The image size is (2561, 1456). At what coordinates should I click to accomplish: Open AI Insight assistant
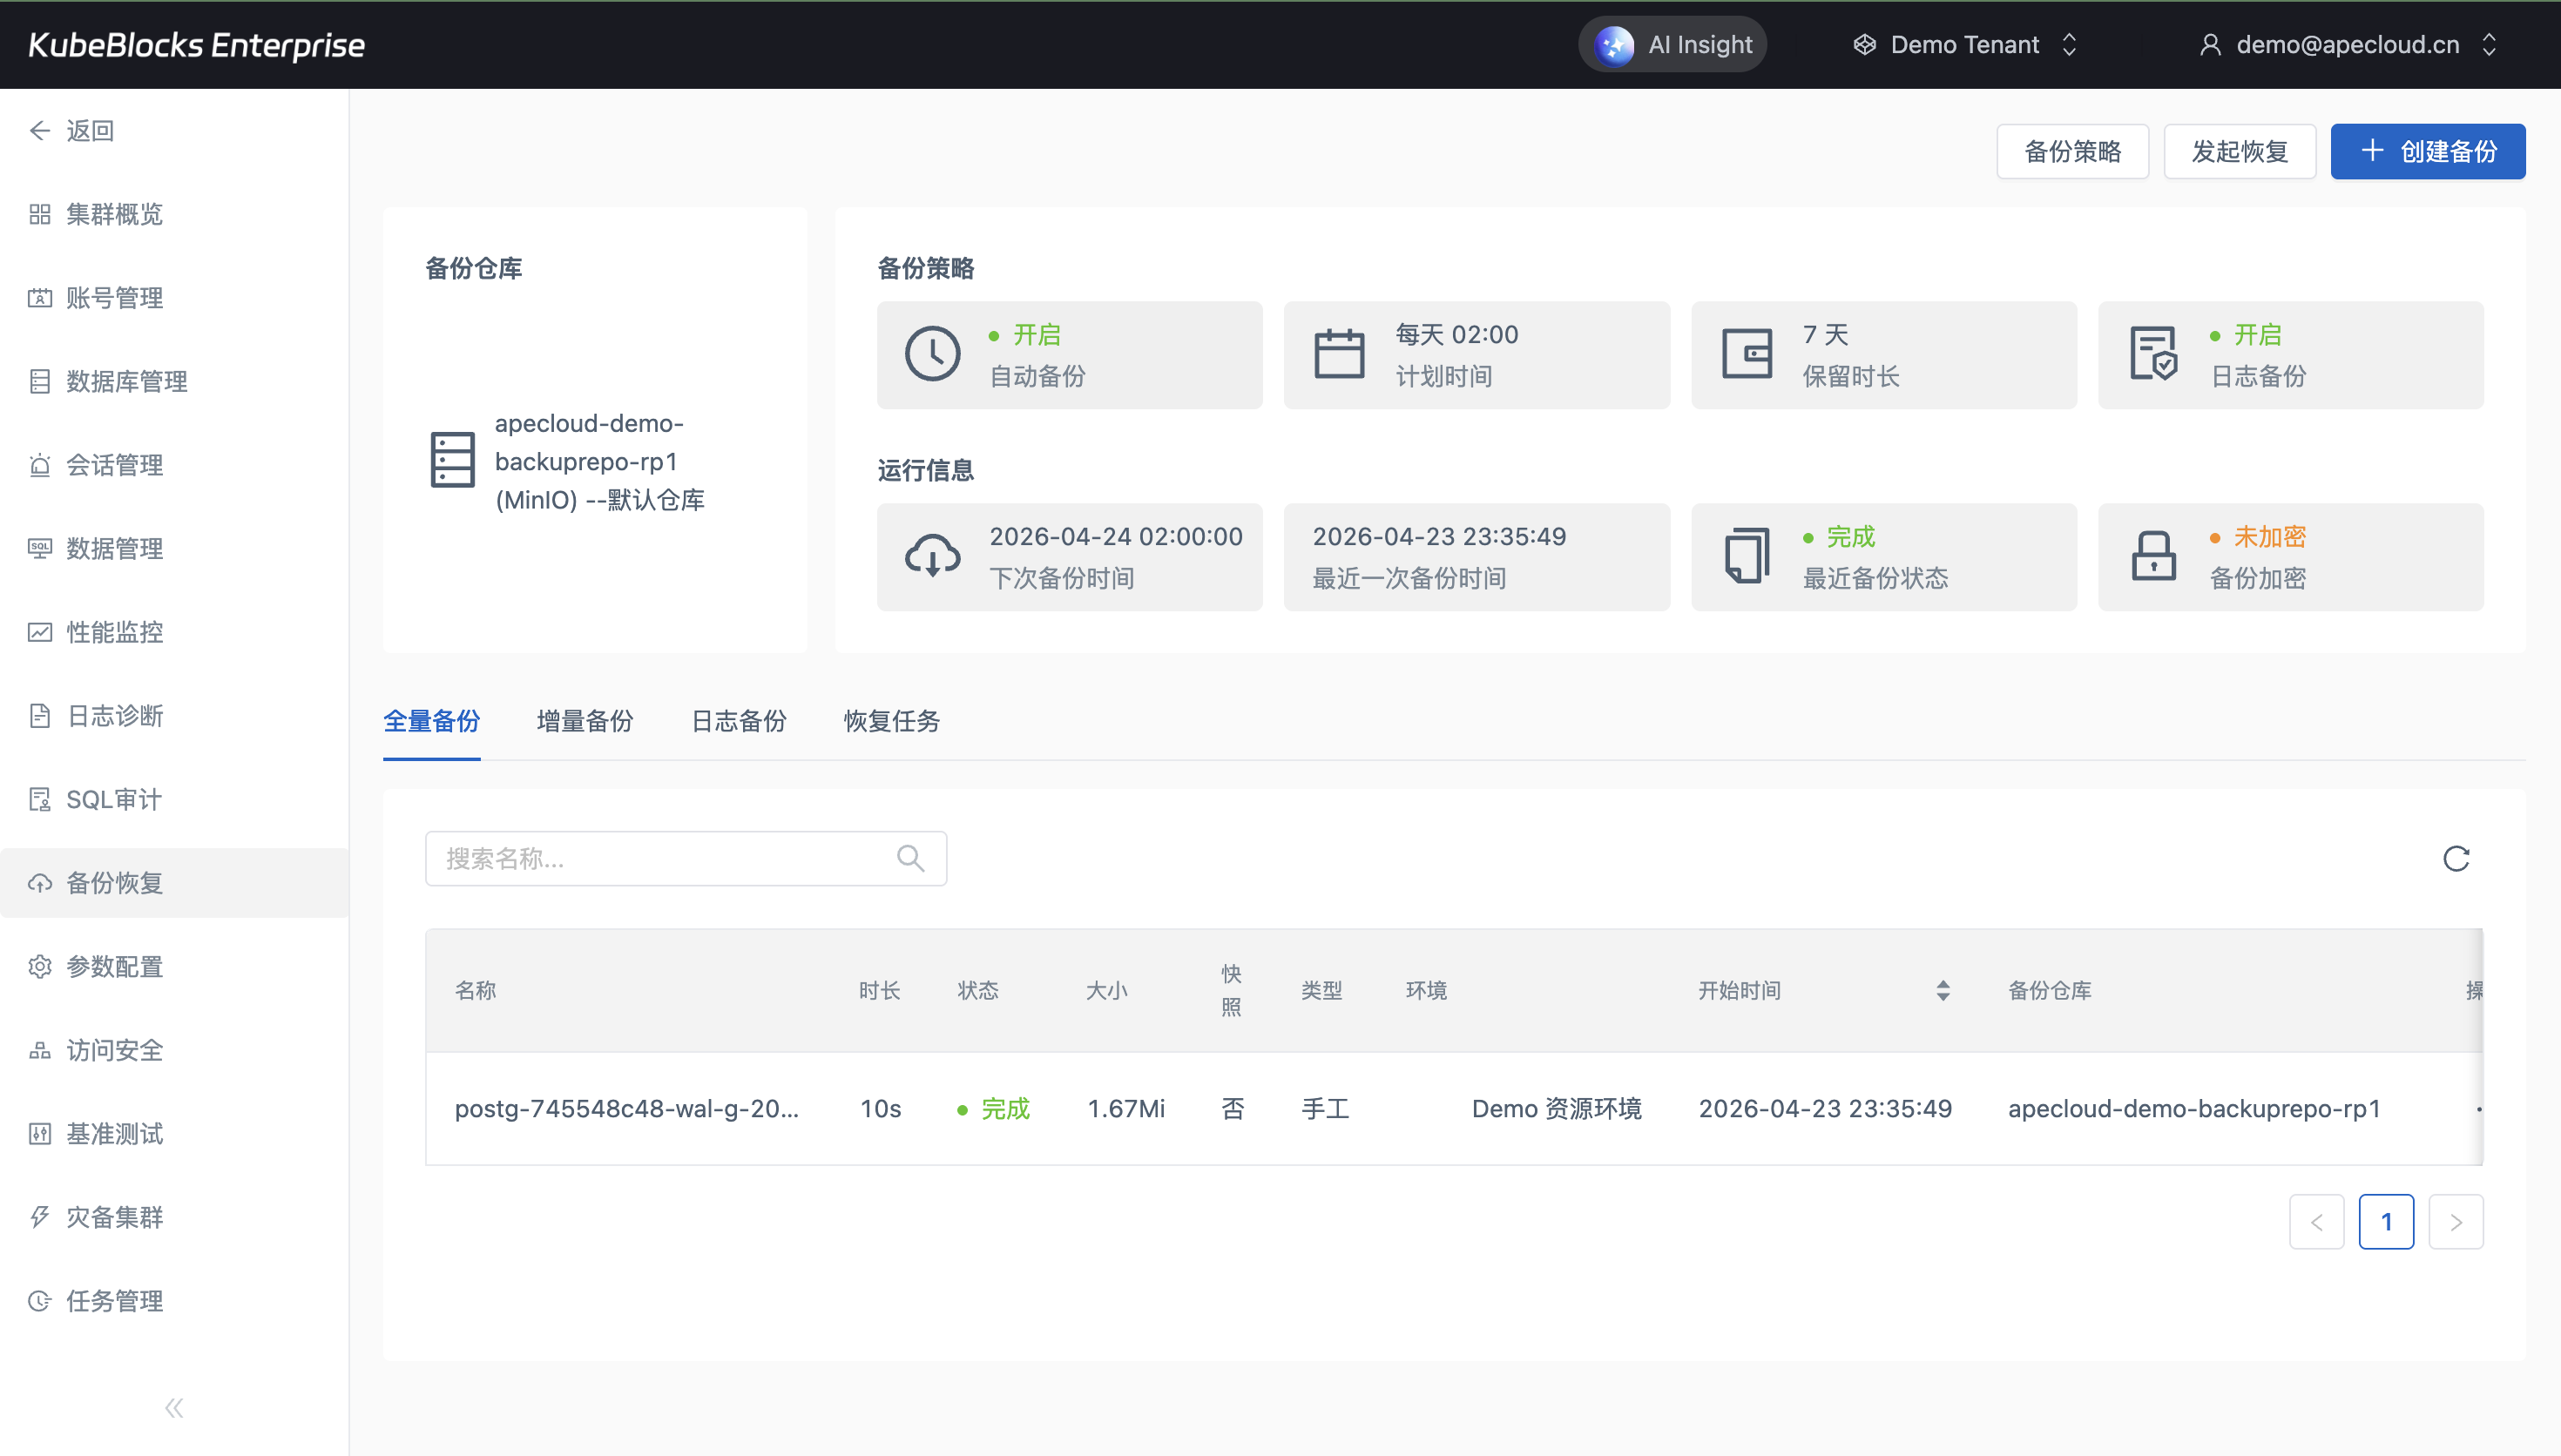pyautogui.click(x=1673, y=45)
